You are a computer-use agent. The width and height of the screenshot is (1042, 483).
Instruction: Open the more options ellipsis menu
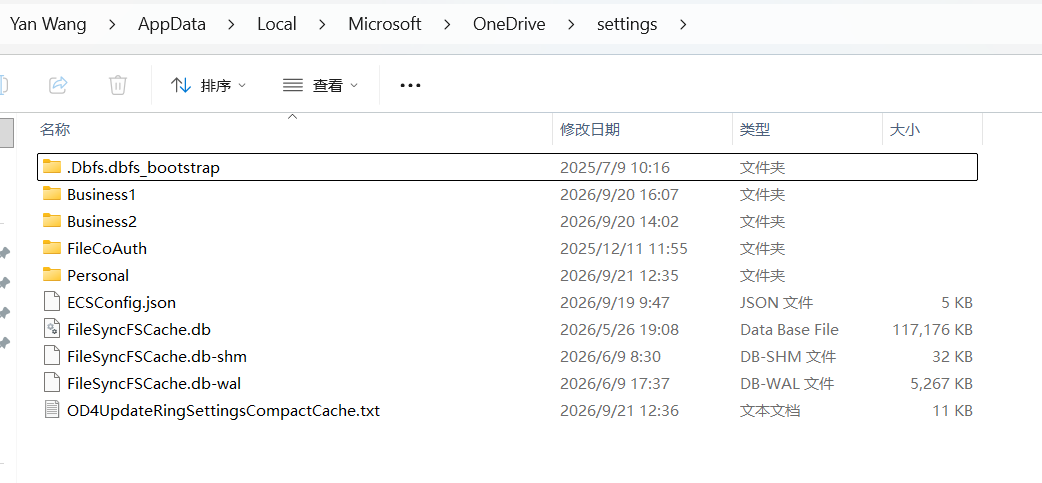coord(410,85)
